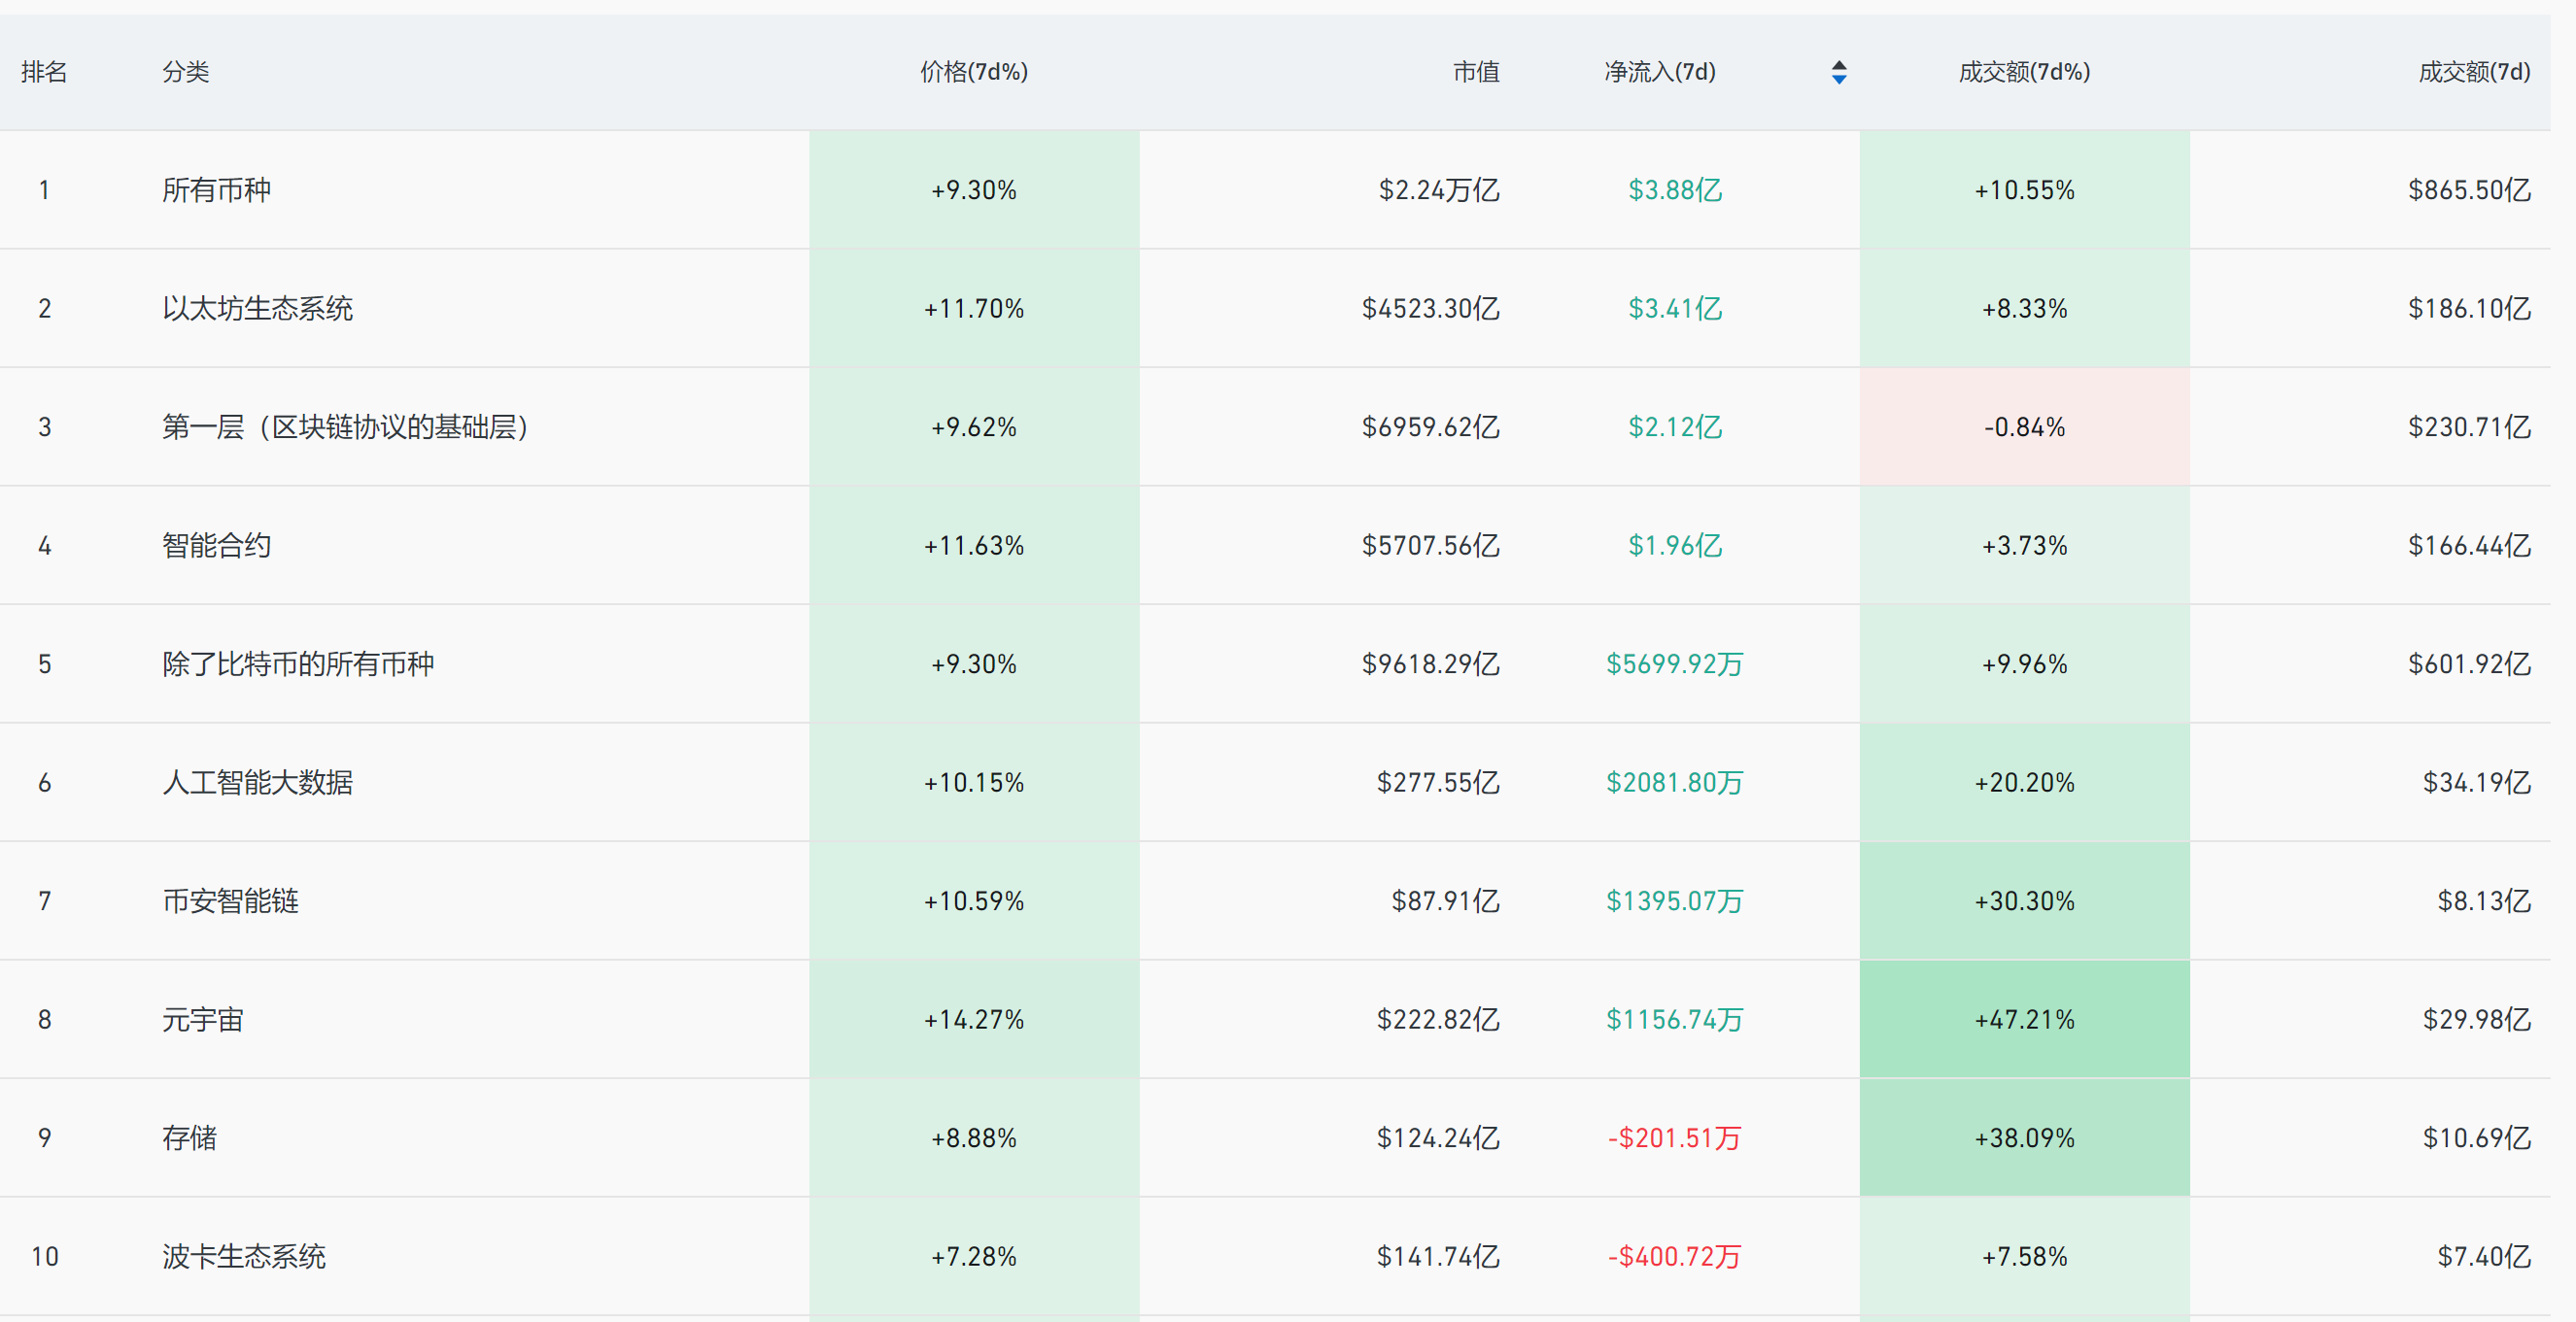
Task: Click volume change +20.20% cell
Action: tap(2024, 782)
